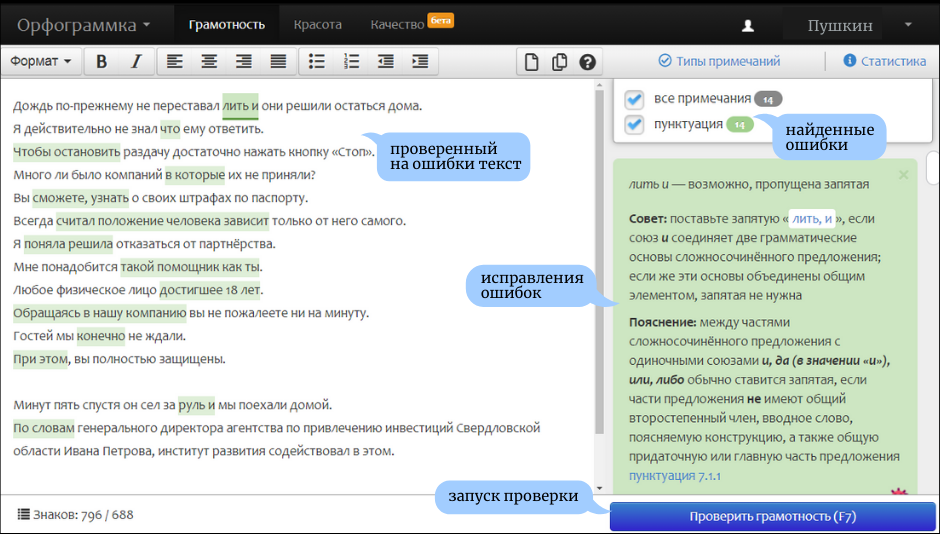Apply the suggested correction 'лить, и'
The image size is (940, 534).
812,219
